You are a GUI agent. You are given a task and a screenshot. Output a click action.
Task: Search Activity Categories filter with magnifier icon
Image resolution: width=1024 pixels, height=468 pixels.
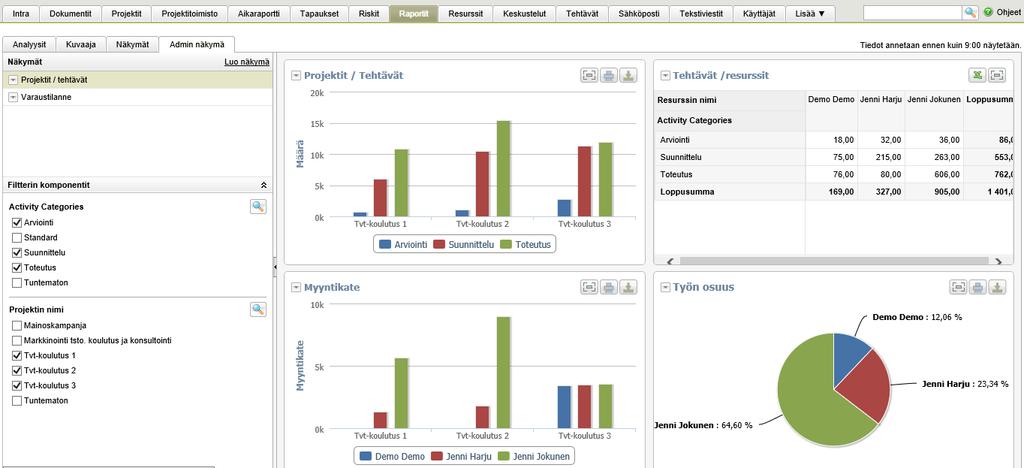click(259, 207)
